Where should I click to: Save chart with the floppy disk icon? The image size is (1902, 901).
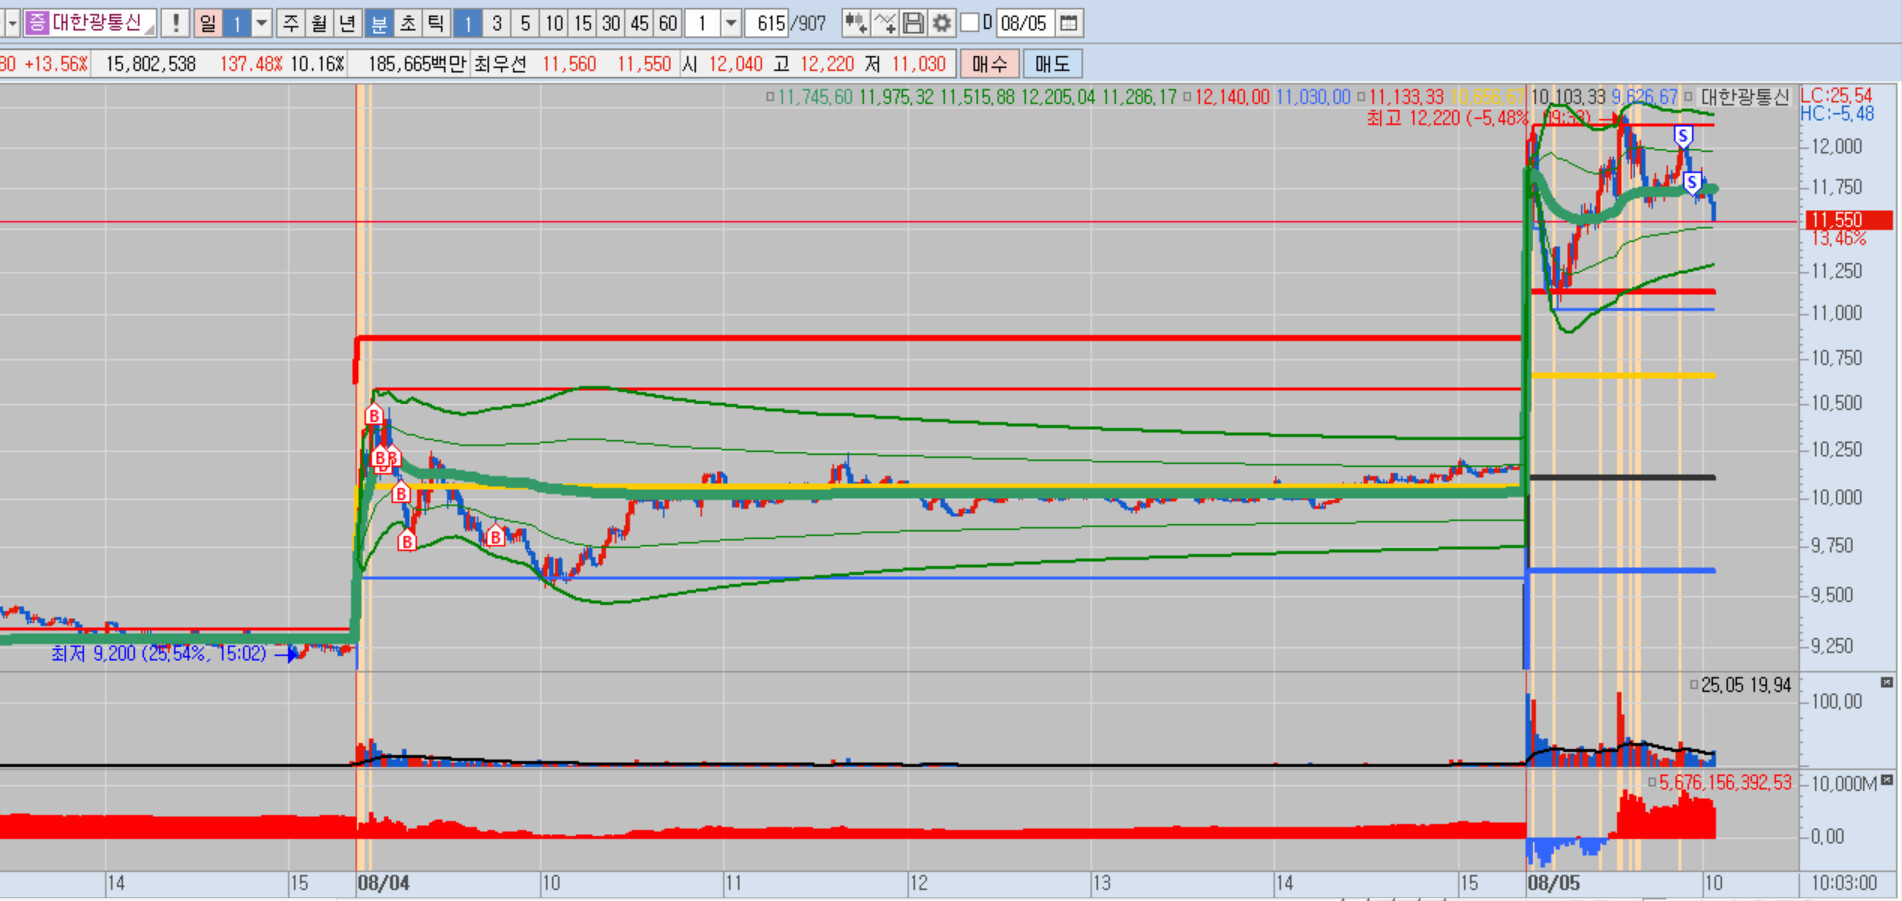pos(913,22)
